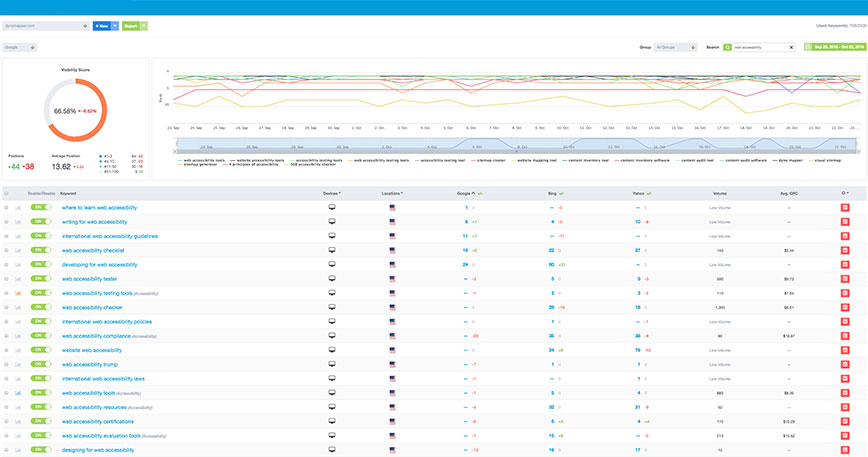The width and height of the screenshot is (868, 457).
Task: Click the green date range picker
Action: tap(835, 47)
